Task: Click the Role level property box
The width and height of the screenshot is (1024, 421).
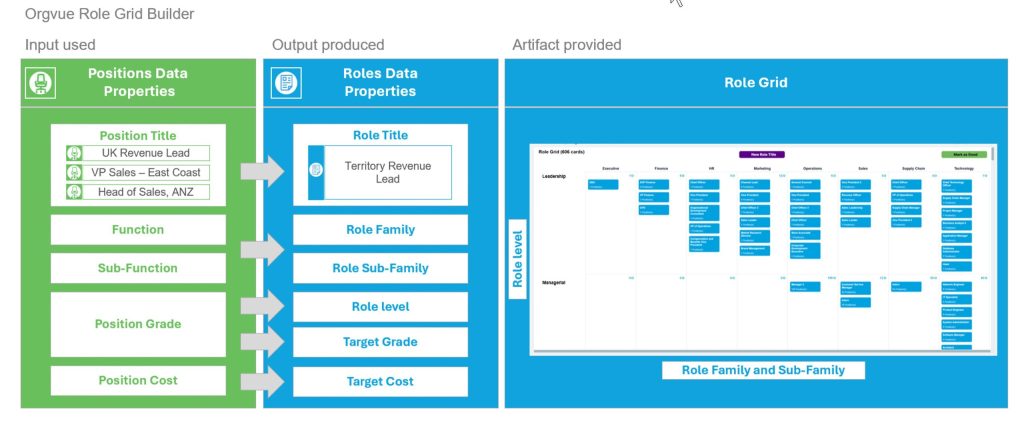Action: [x=380, y=307]
